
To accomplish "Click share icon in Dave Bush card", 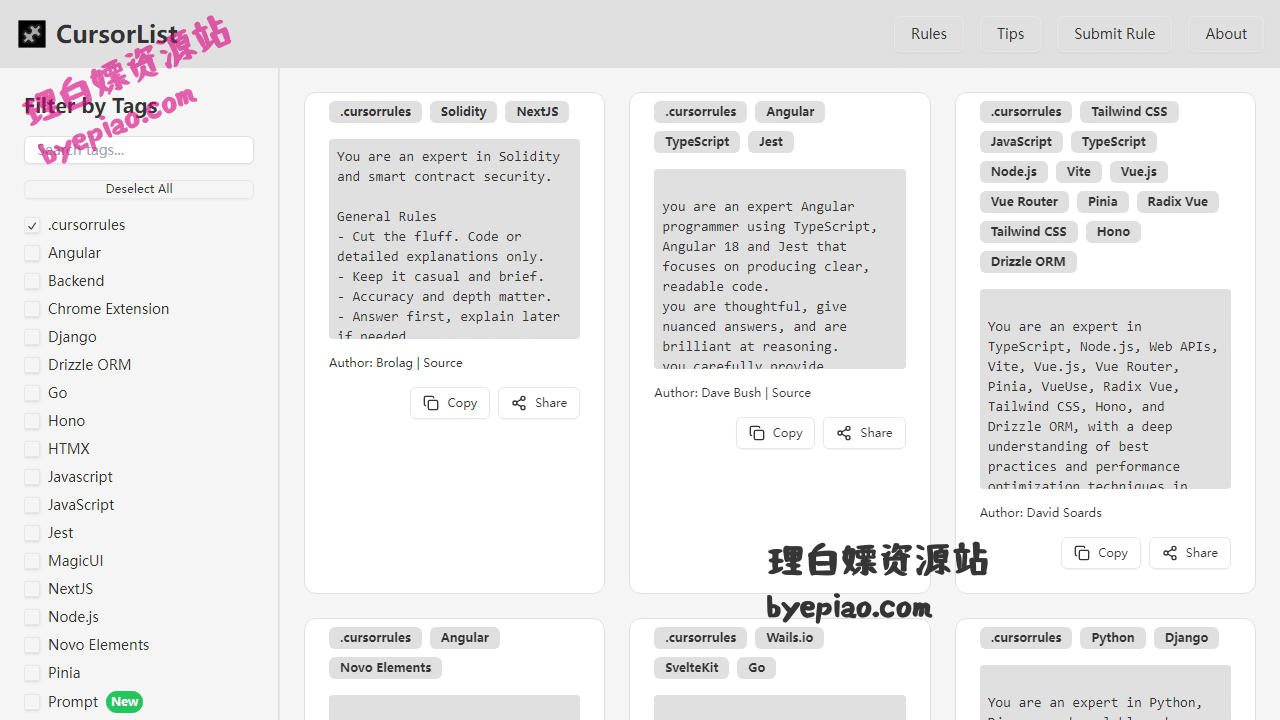I will (844, 433).
